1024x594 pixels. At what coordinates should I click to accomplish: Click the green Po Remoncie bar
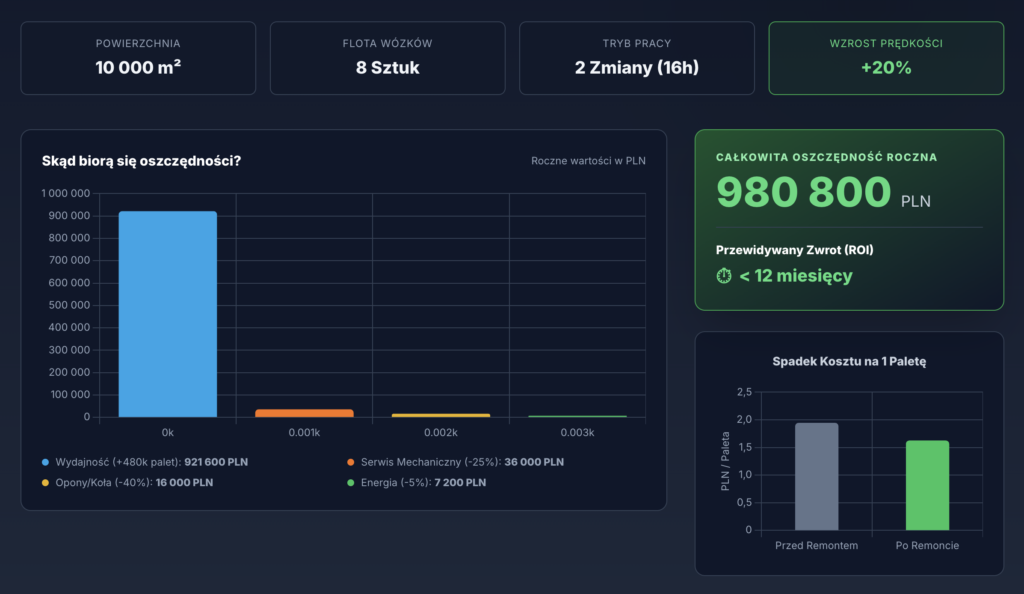coord(927,485)
